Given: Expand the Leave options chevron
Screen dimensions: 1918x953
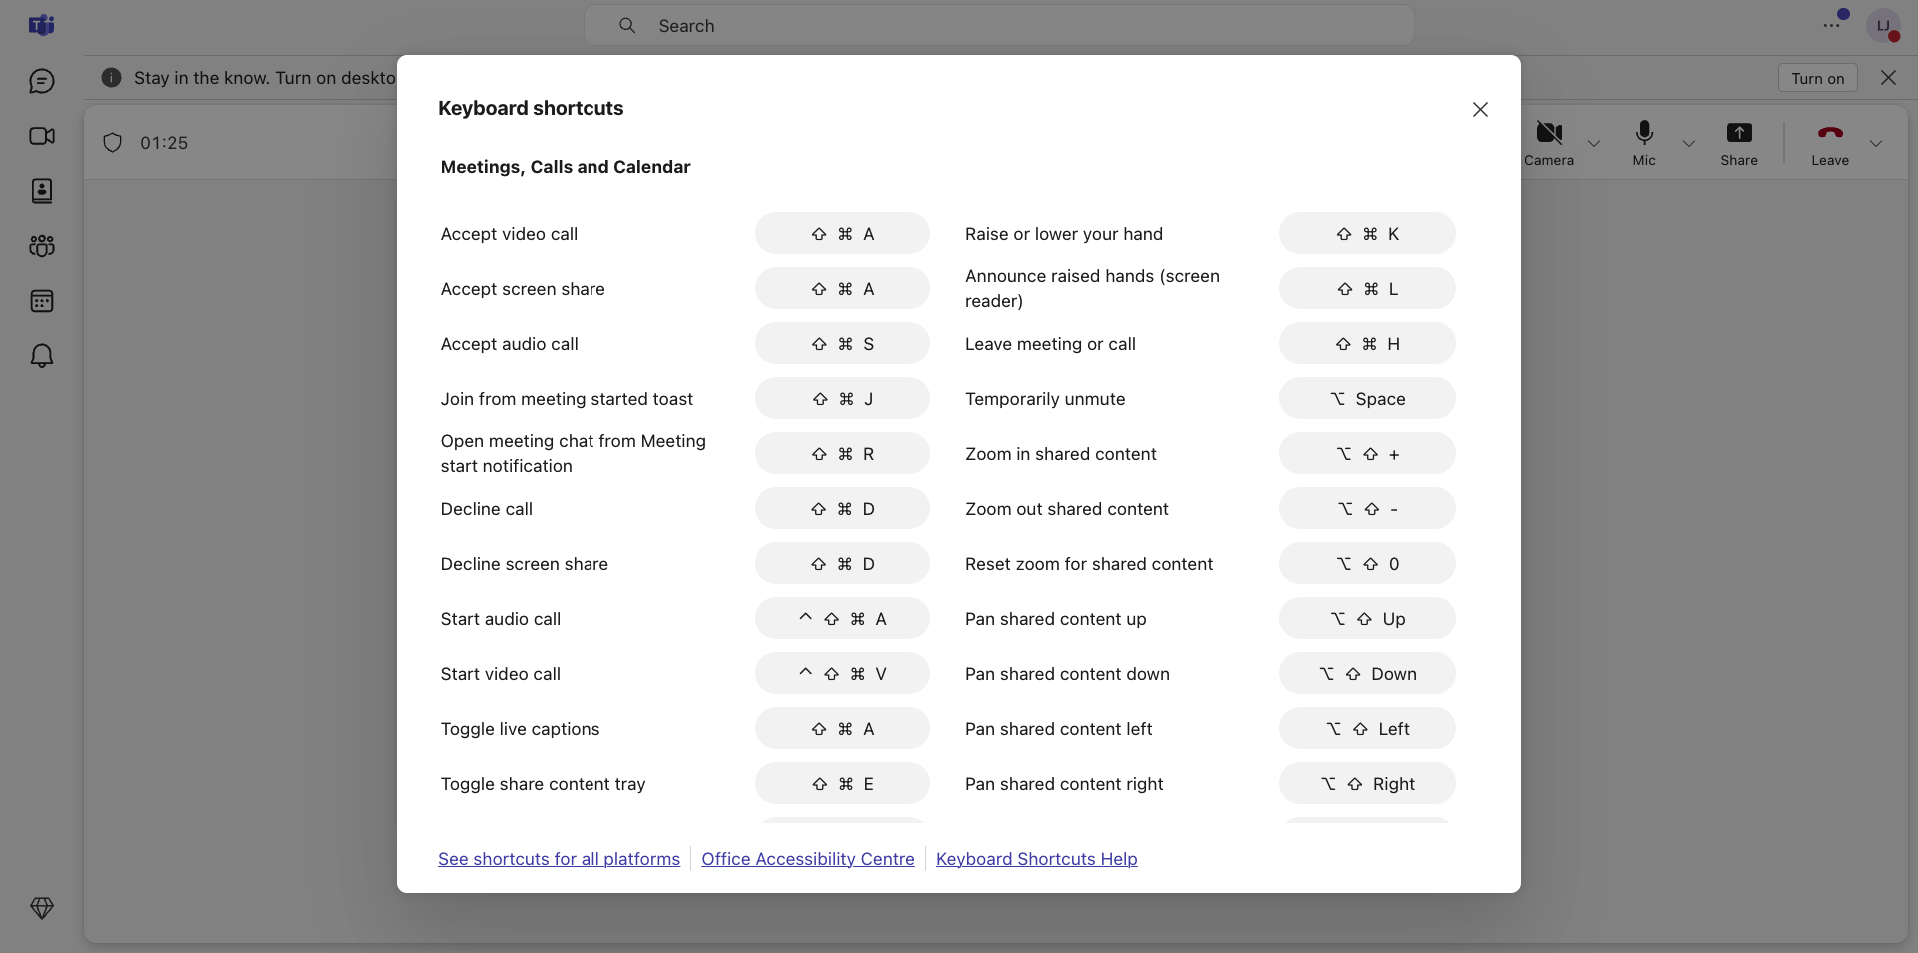Looking at the screenshot, I should (1876, 143).
